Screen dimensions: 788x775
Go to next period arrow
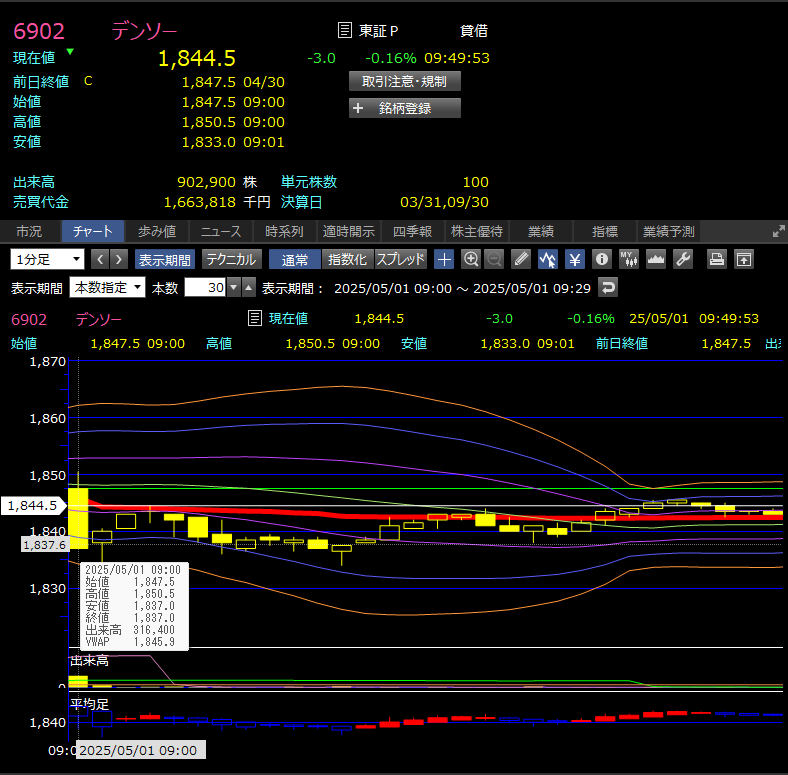coord(119,259)
